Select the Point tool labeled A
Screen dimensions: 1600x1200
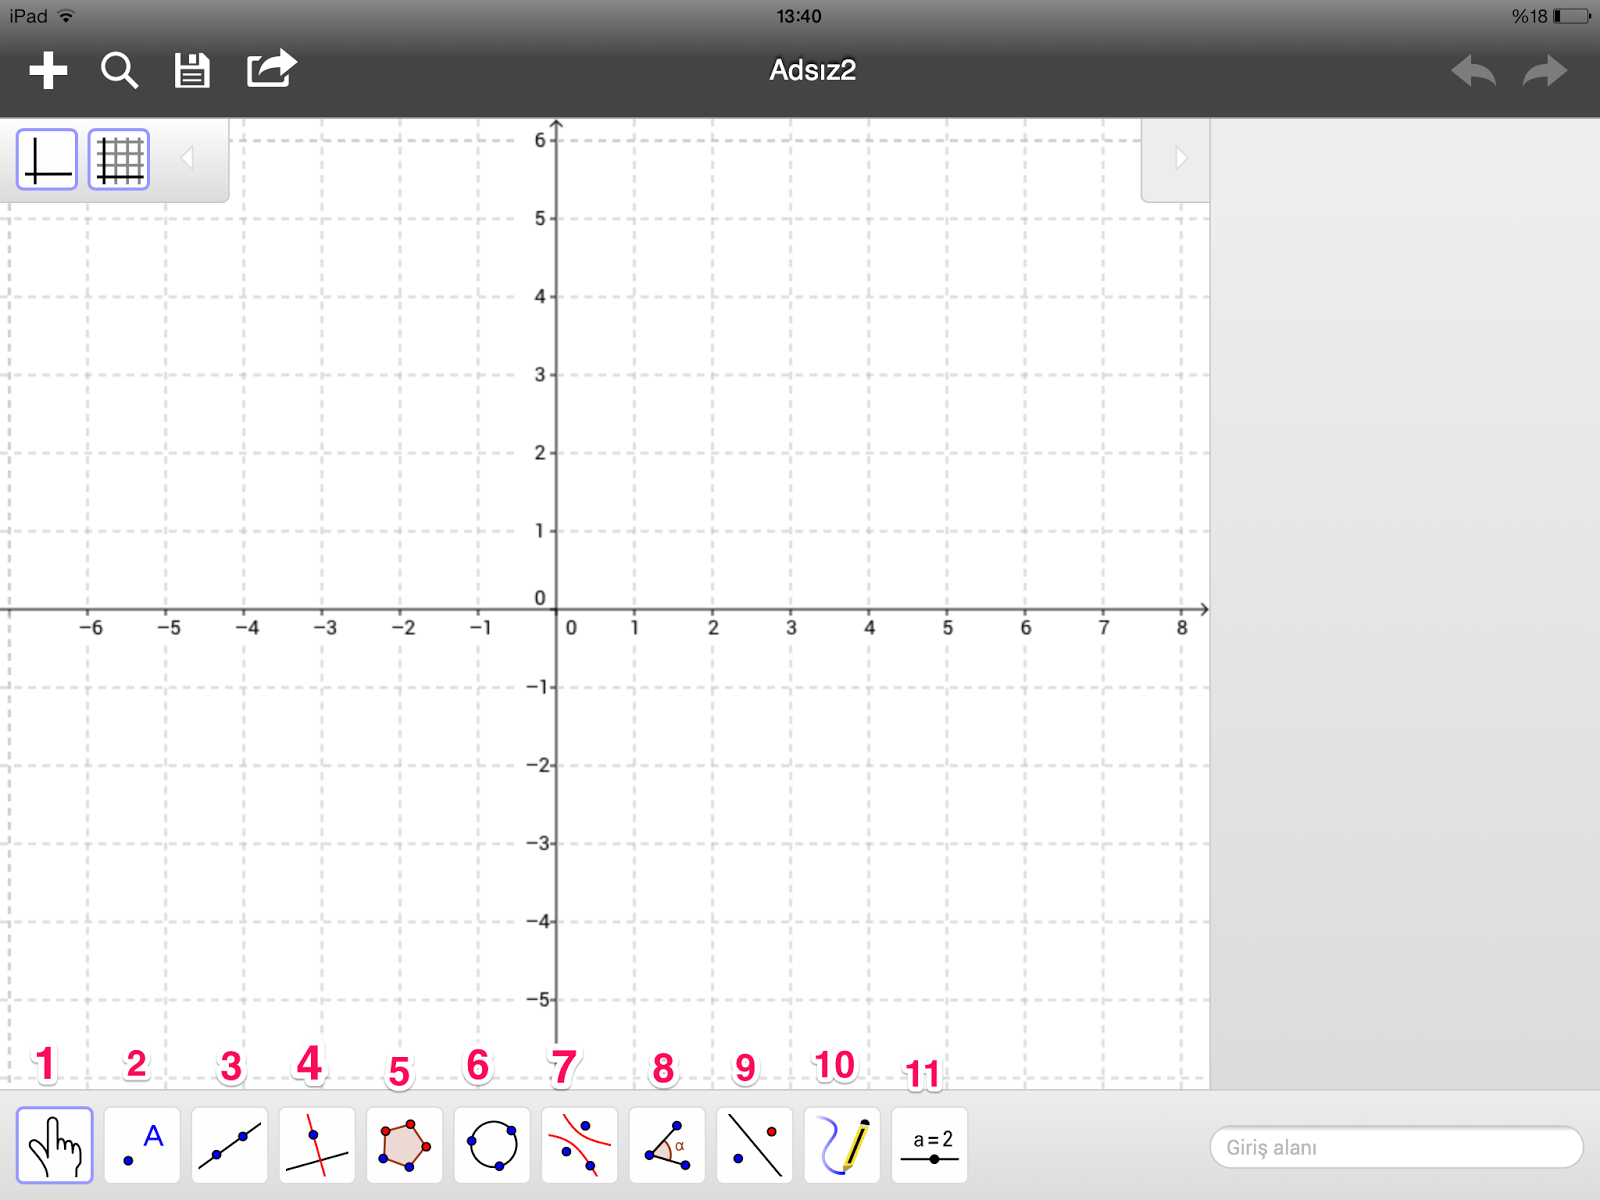tap(142, 1145)
